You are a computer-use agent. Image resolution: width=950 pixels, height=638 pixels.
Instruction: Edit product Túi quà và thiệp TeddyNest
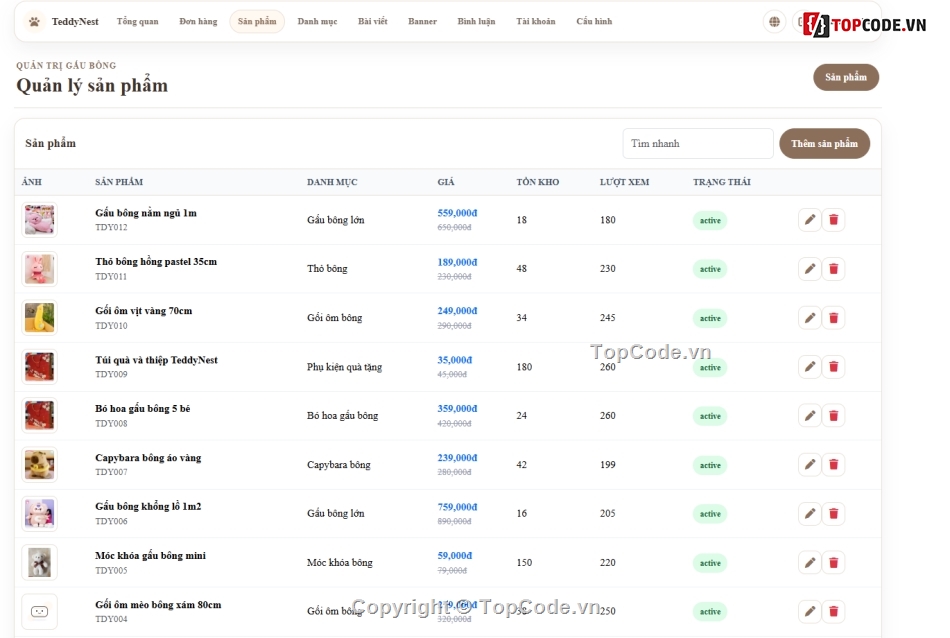click(x=809, y=367)
